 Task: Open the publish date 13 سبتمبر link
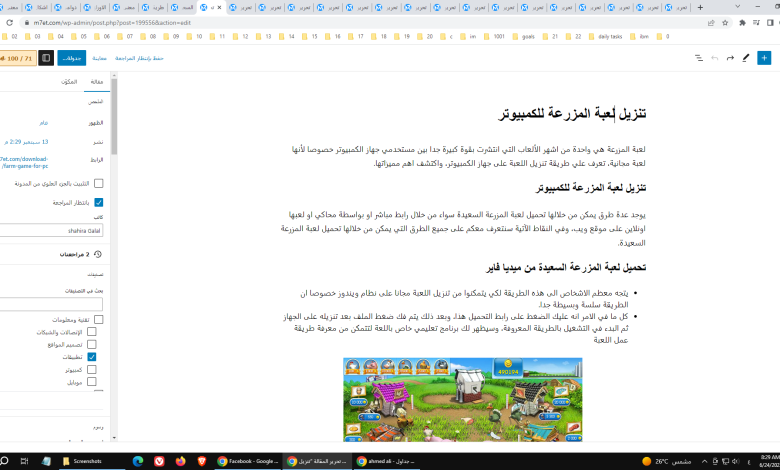click(x=26, y=142)
